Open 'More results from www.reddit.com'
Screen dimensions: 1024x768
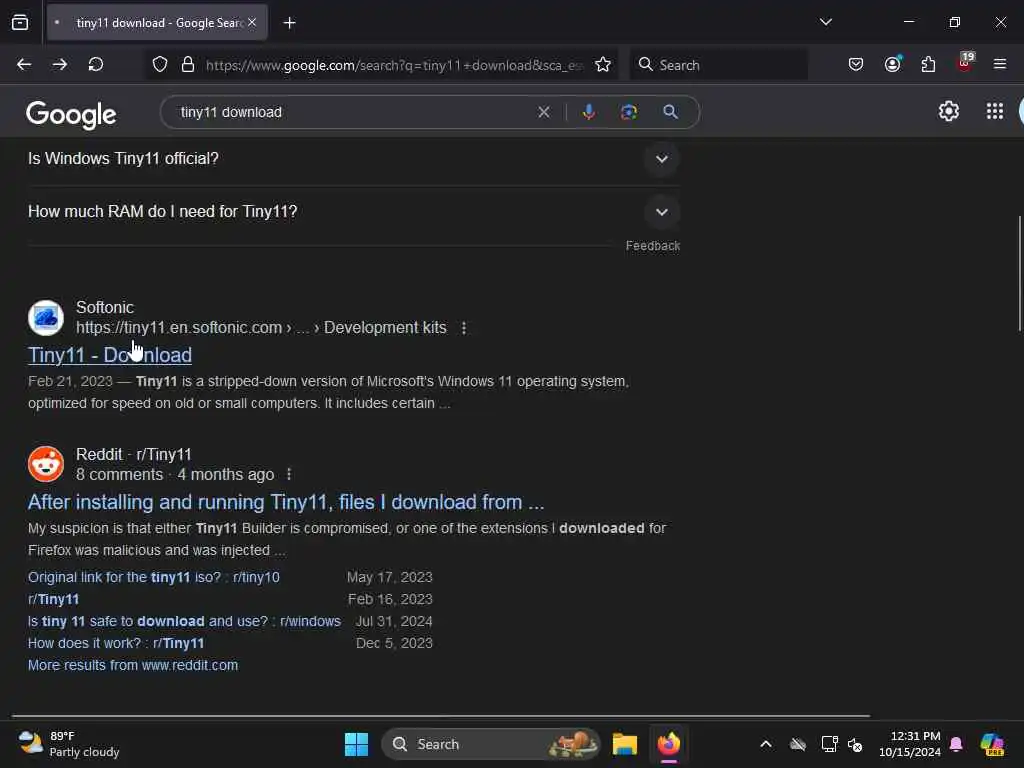133,665
